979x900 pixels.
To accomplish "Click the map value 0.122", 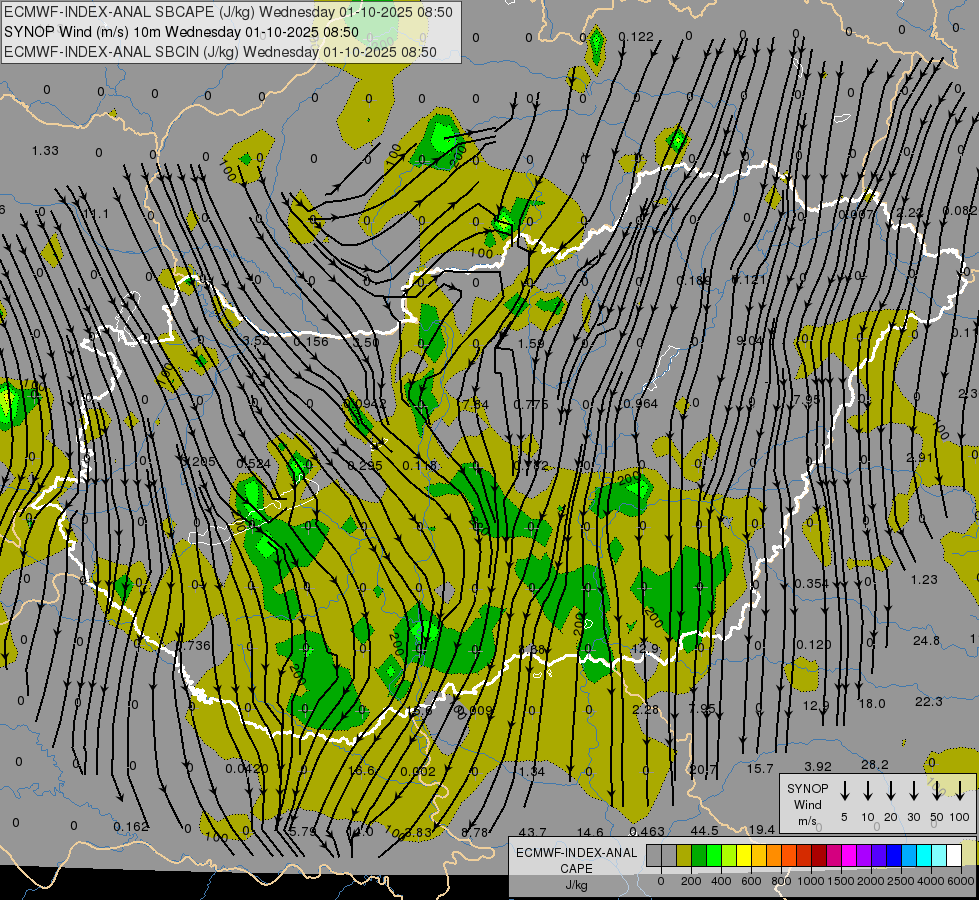I will [x=636, y=37].
